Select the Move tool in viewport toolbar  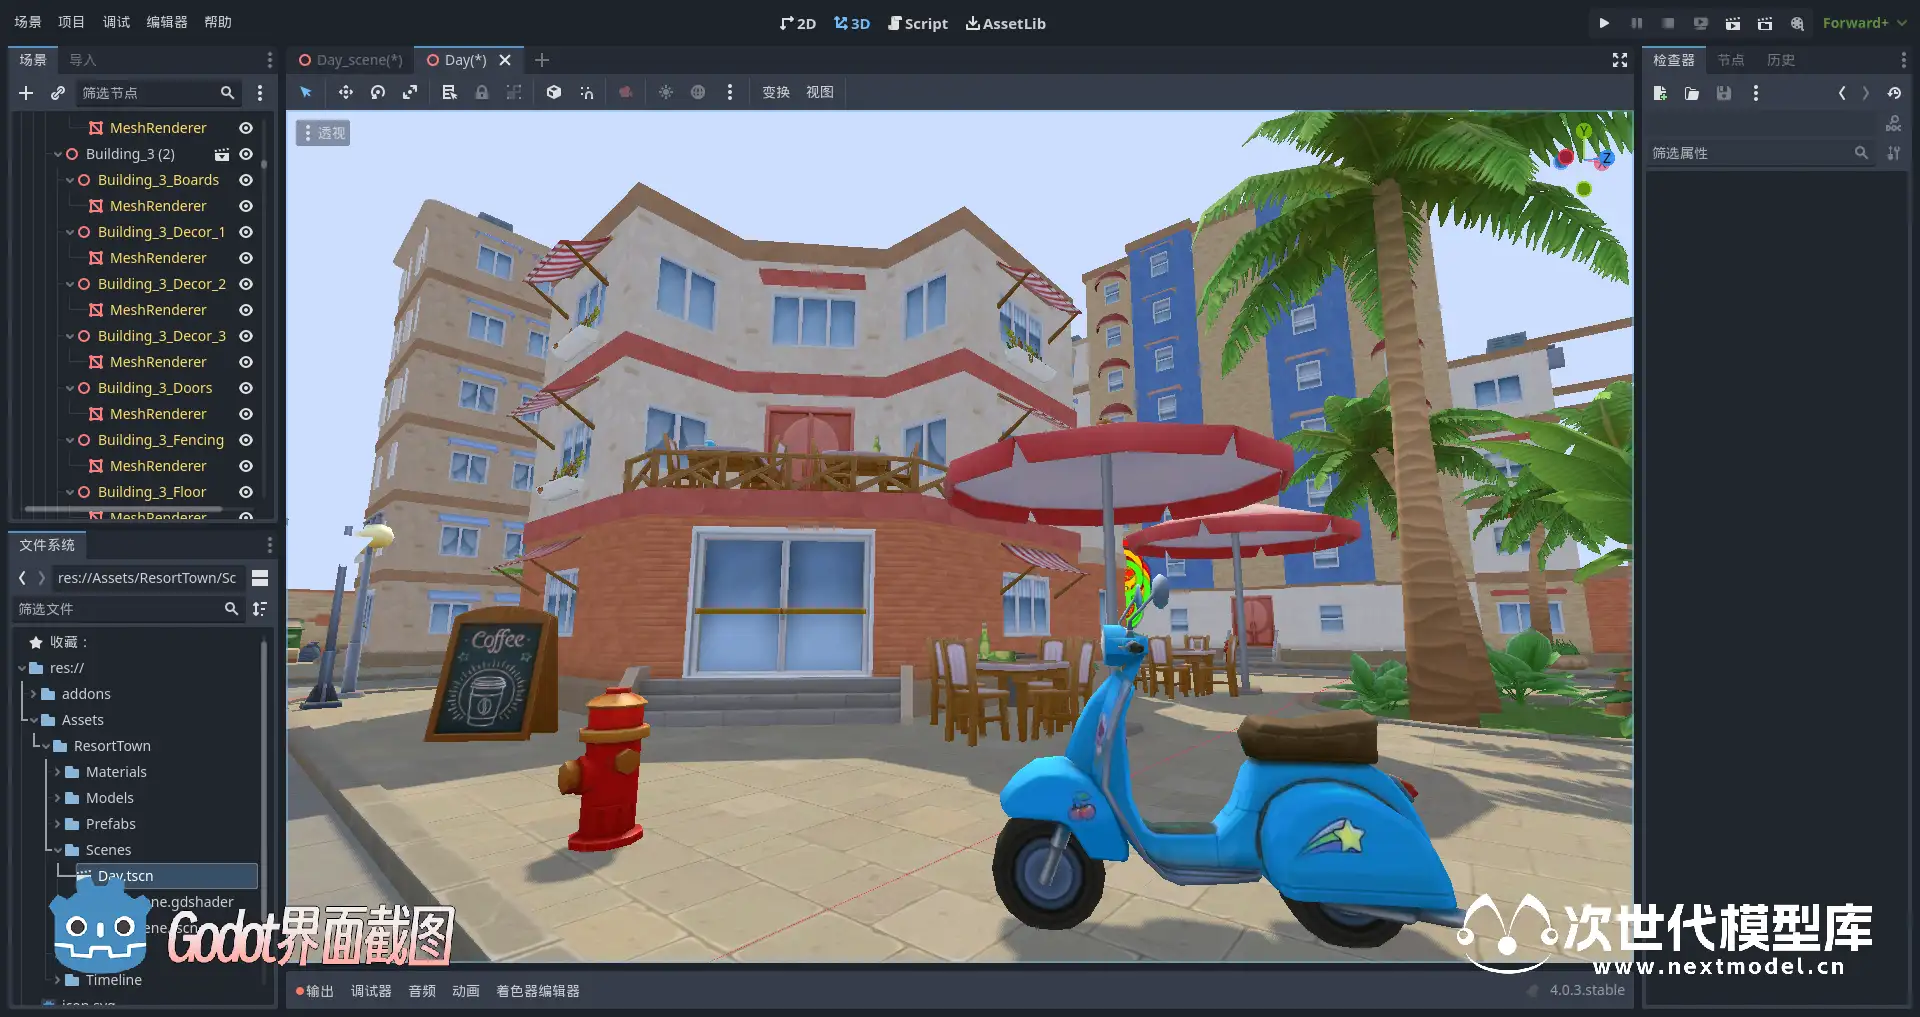[345, 92]
